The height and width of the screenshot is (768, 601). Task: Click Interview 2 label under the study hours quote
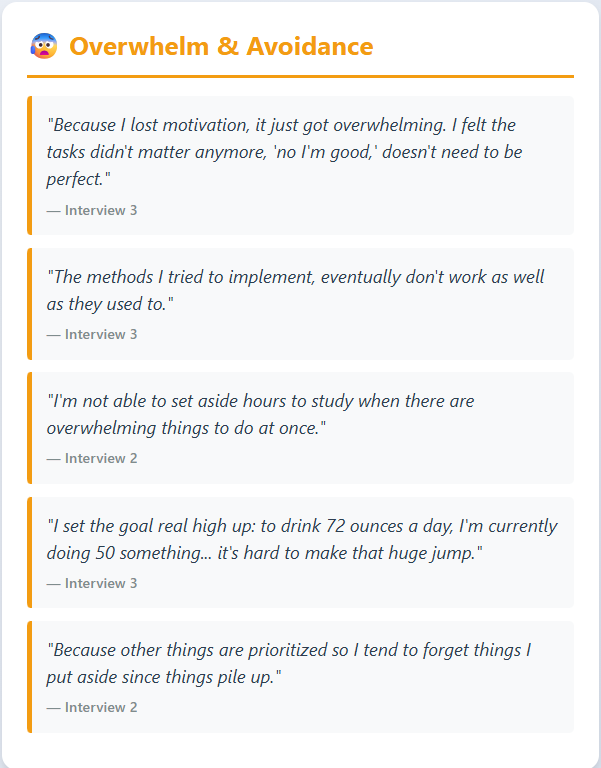click(x=92, y=458)
